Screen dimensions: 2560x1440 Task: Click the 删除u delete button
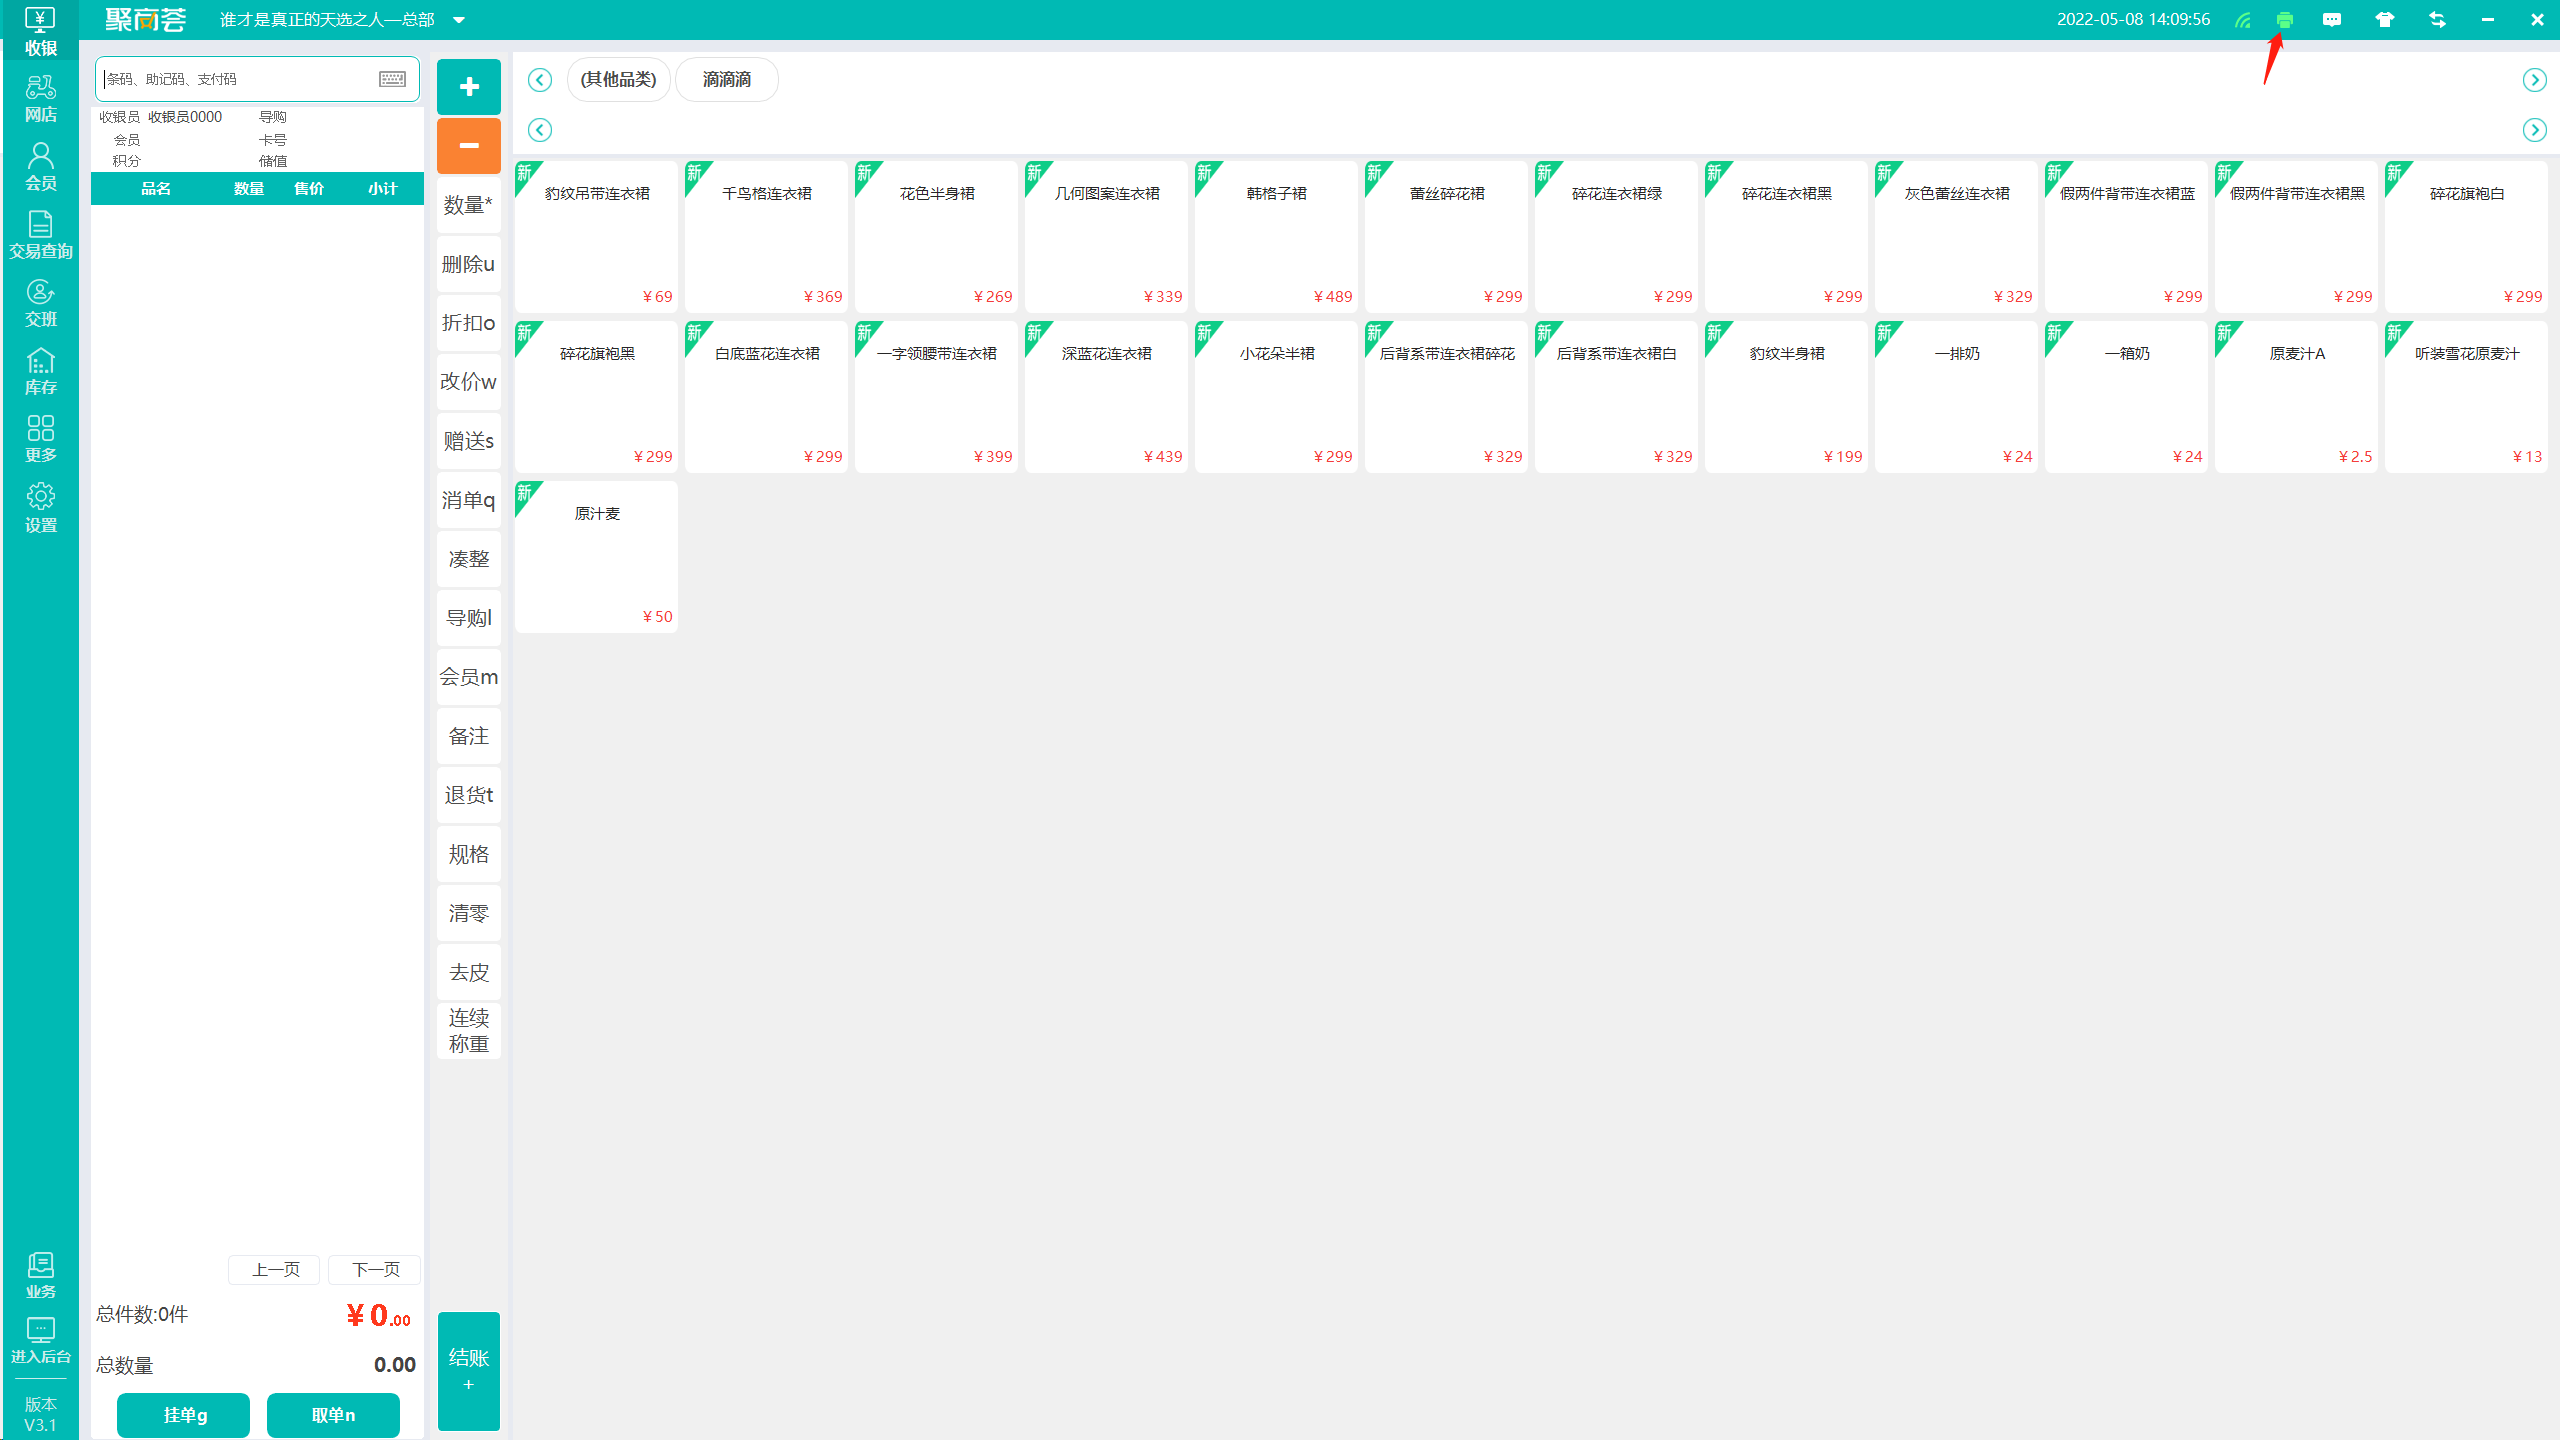468,264
